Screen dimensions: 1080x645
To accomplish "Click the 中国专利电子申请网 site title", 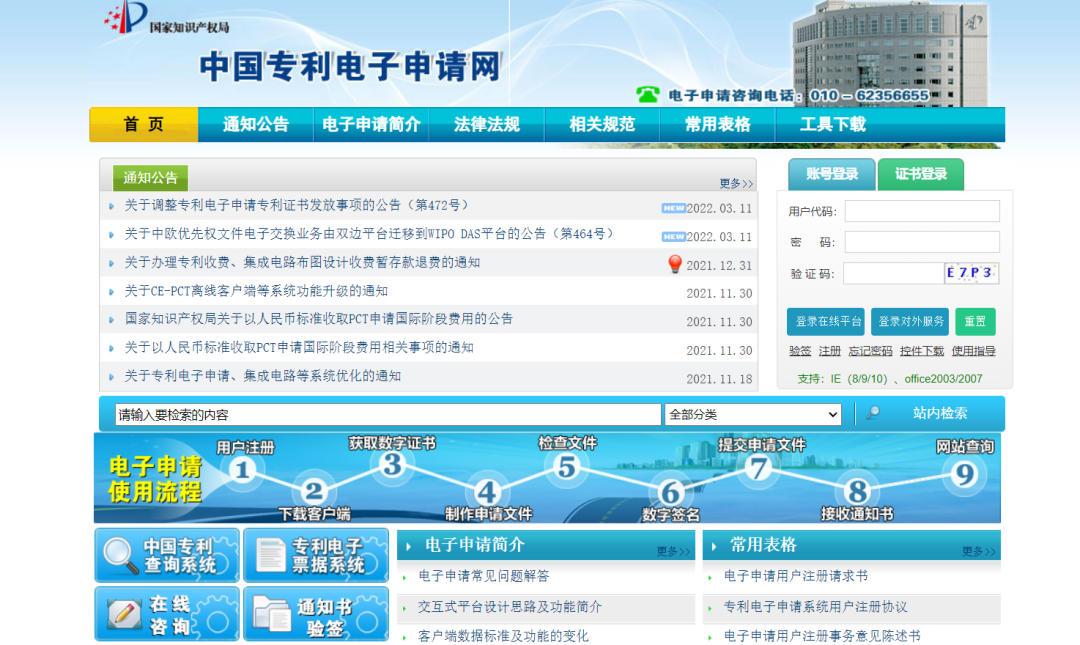I will [351, 67].
